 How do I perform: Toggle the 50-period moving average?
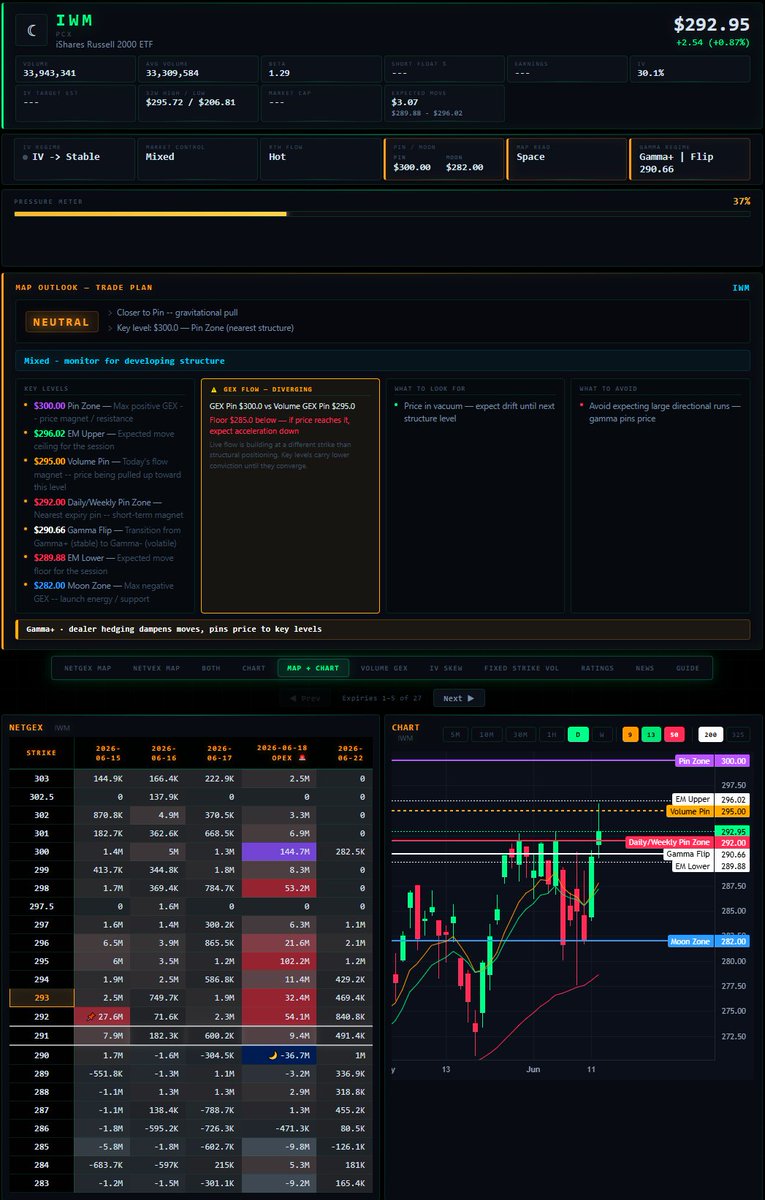coord(672,735)
